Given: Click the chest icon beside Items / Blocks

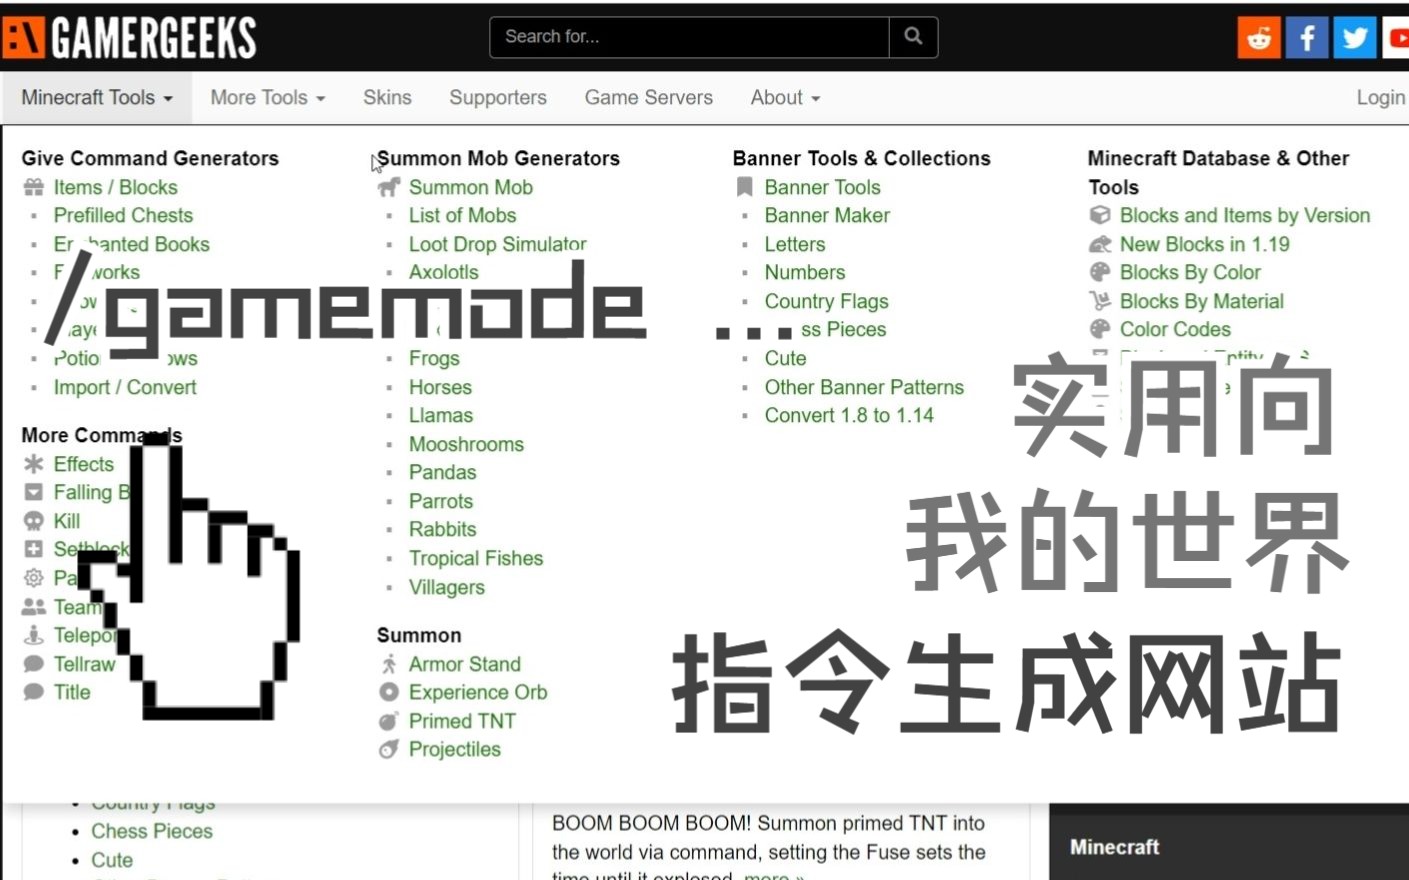Looking at the screenshot, I should 34,187.
